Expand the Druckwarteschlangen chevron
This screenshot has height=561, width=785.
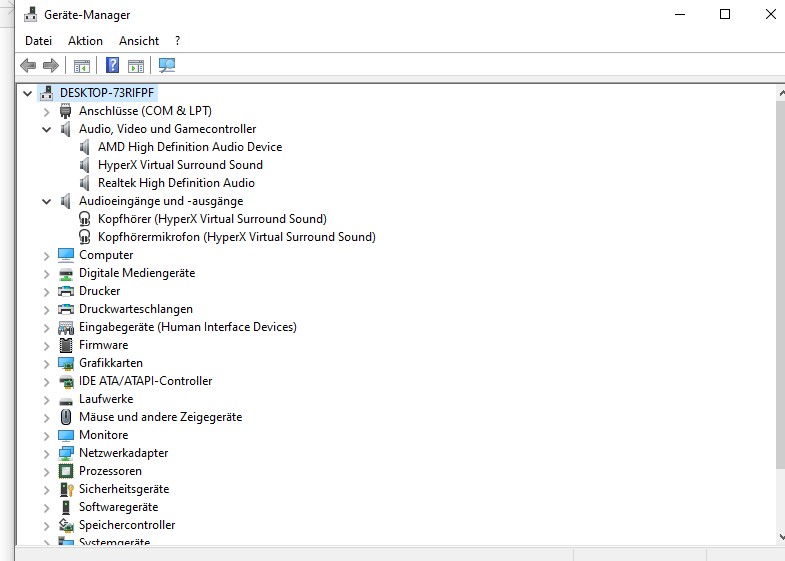(x=47, y=310)
